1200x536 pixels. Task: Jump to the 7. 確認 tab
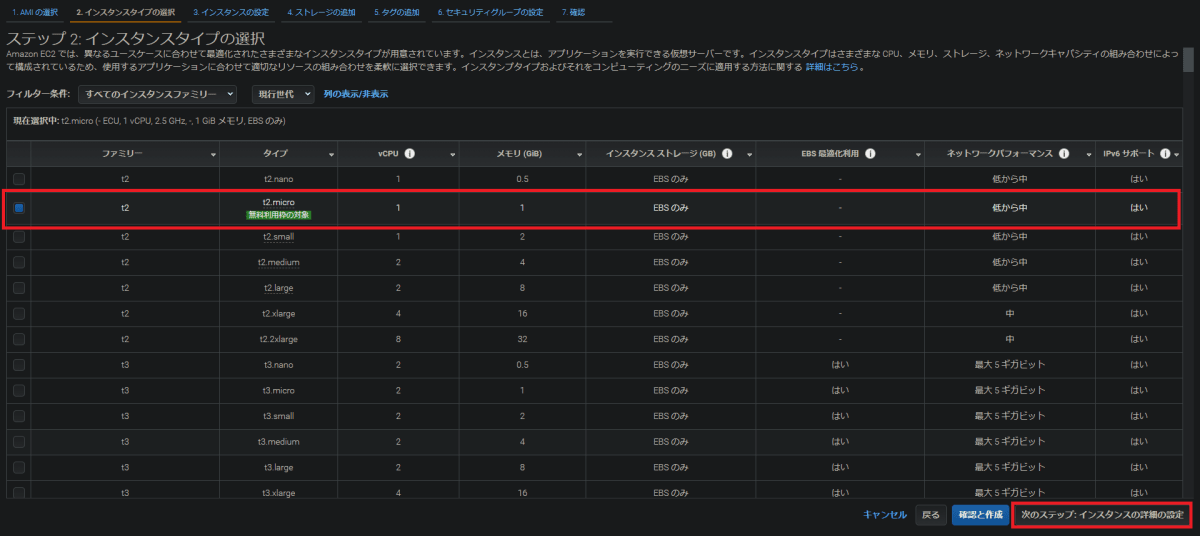[573, 12]
